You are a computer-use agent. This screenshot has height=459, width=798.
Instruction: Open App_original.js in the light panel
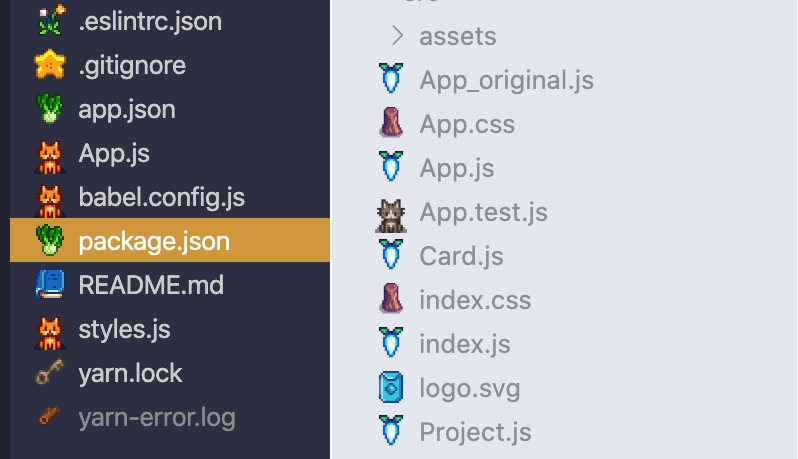tap(506, 80)
